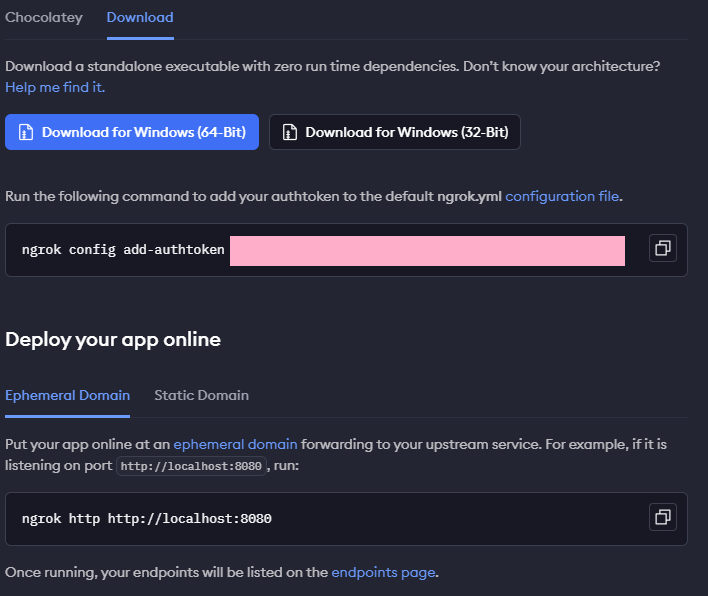Viewport: 708px width, 596px height.
Task: Click file icon in 64-Bit download button
Action: tap(26, 132)
